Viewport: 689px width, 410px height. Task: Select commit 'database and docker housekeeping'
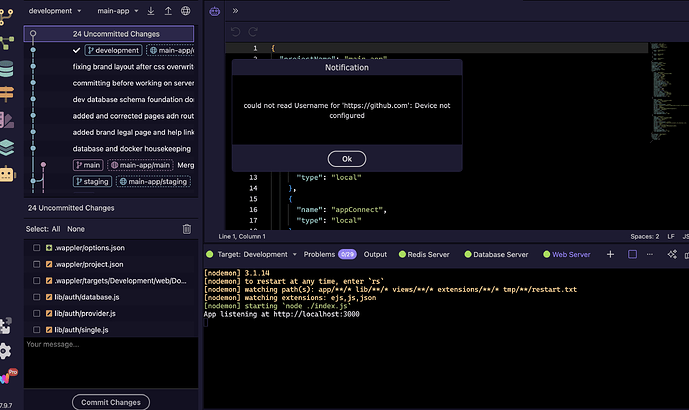tap(132, 149)
